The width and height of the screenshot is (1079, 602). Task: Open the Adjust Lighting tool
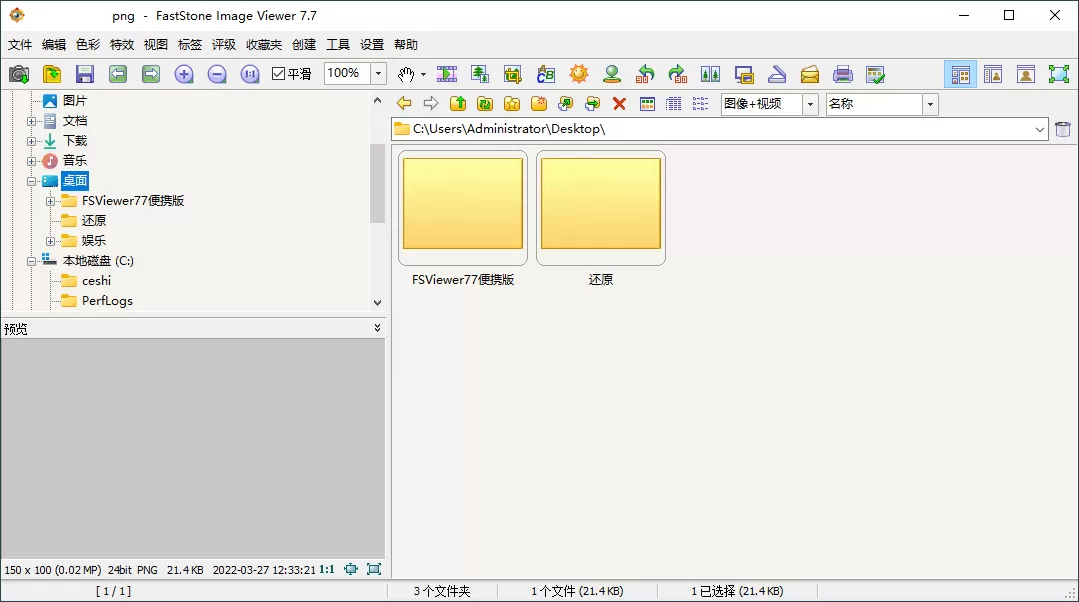coord(578,74)
